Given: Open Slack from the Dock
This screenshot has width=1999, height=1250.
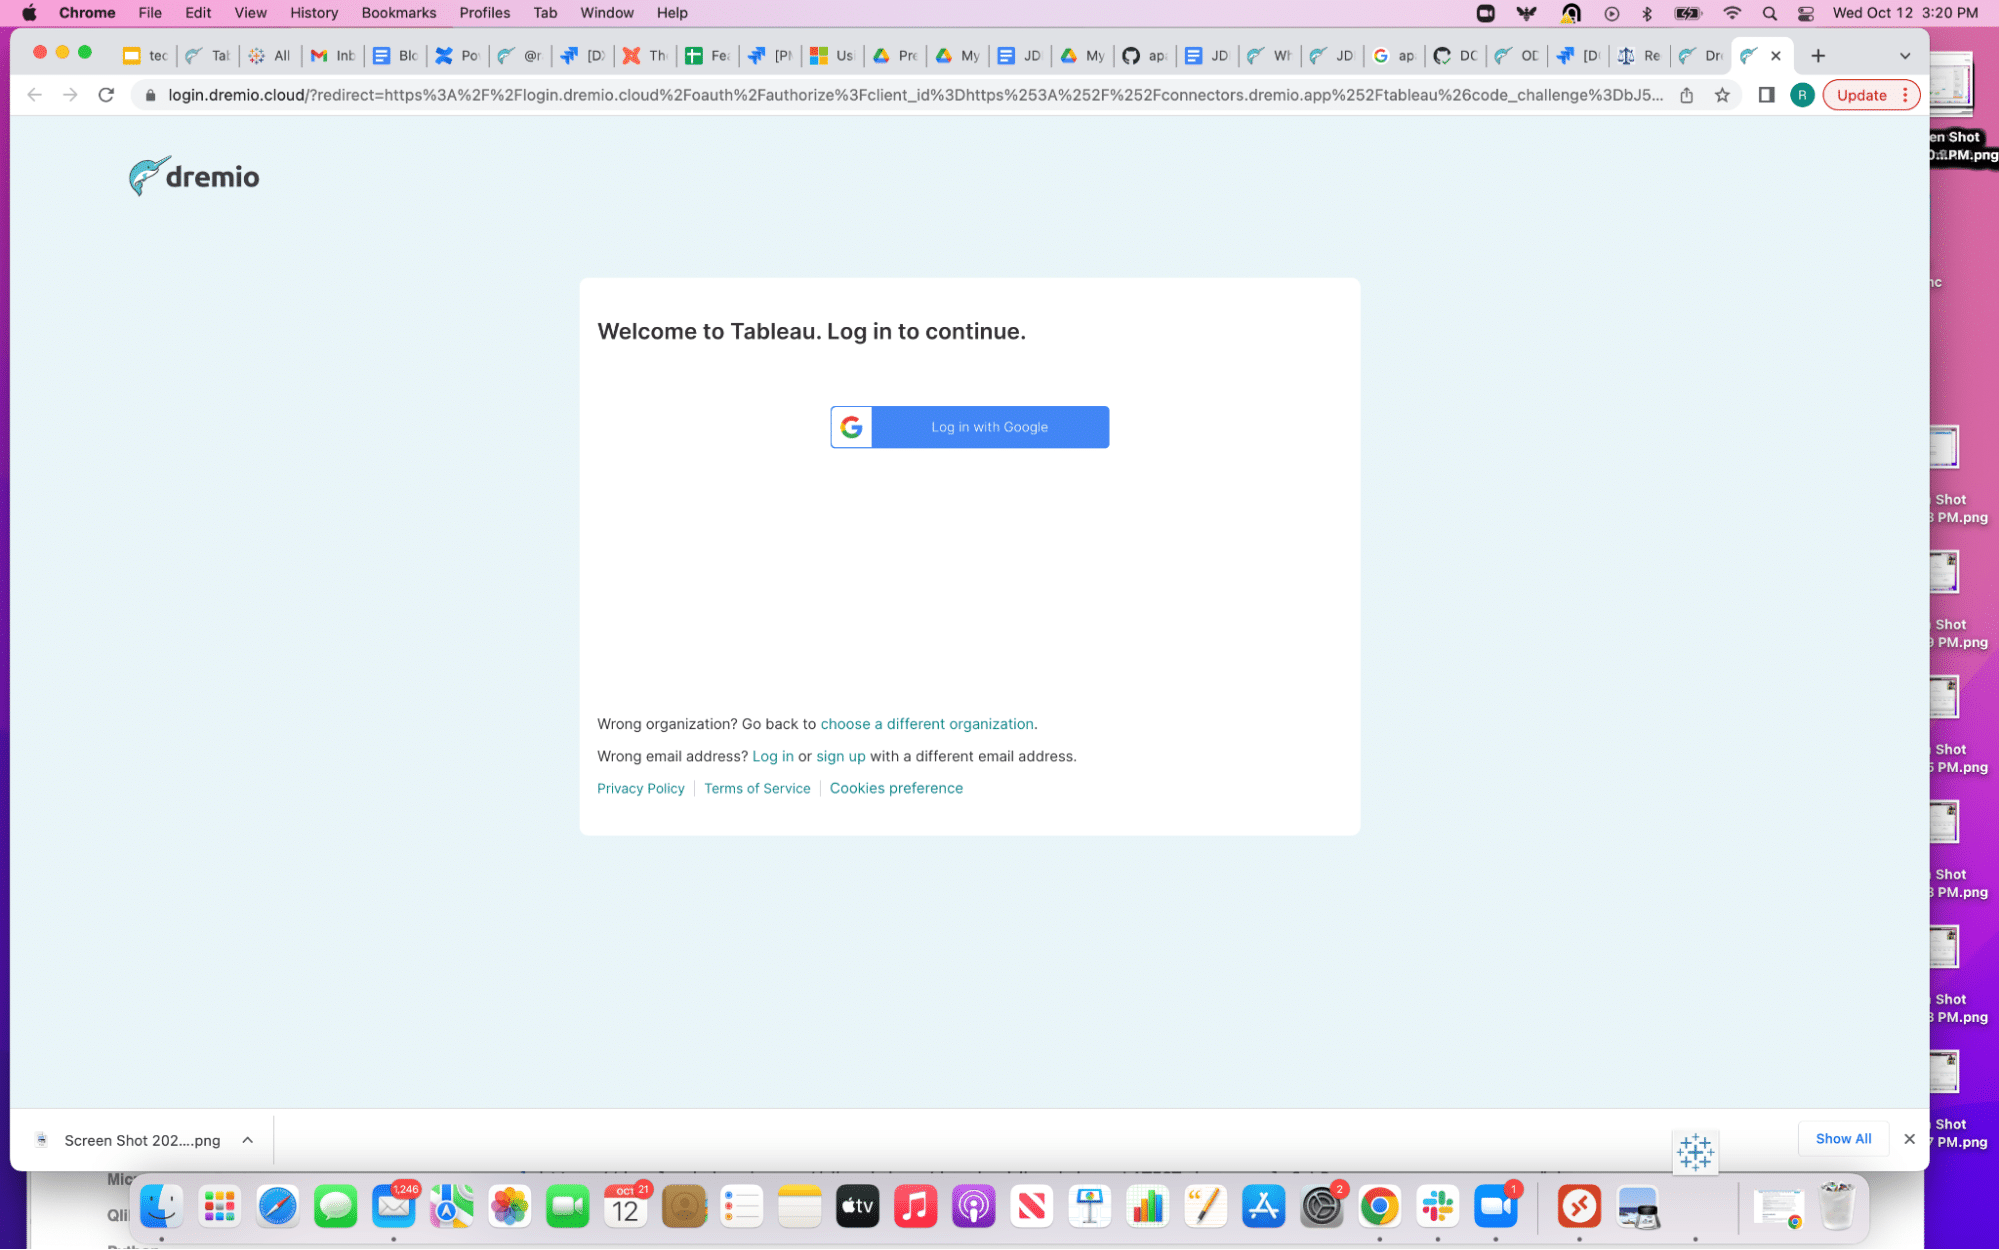Looking at the screenshot, I should (1438, 1206).
